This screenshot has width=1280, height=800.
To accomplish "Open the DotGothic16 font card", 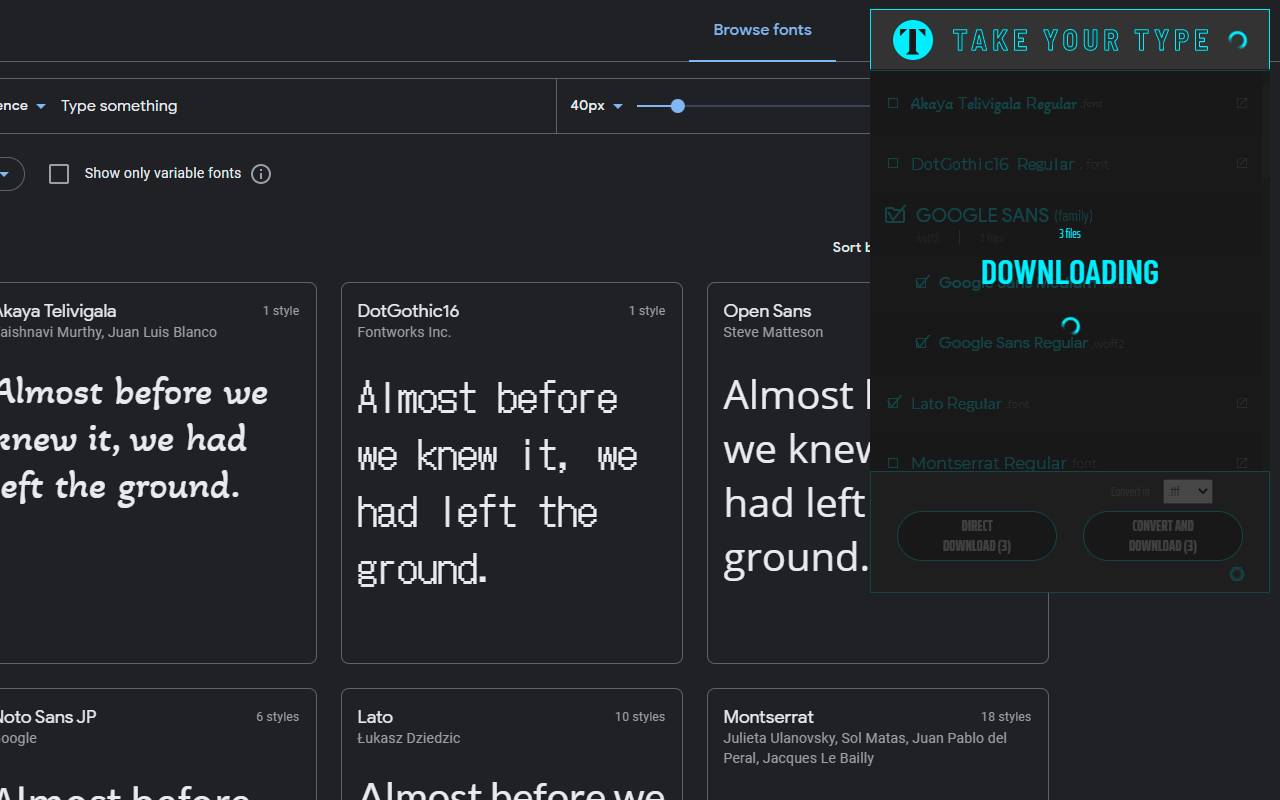I will (512, 473).
